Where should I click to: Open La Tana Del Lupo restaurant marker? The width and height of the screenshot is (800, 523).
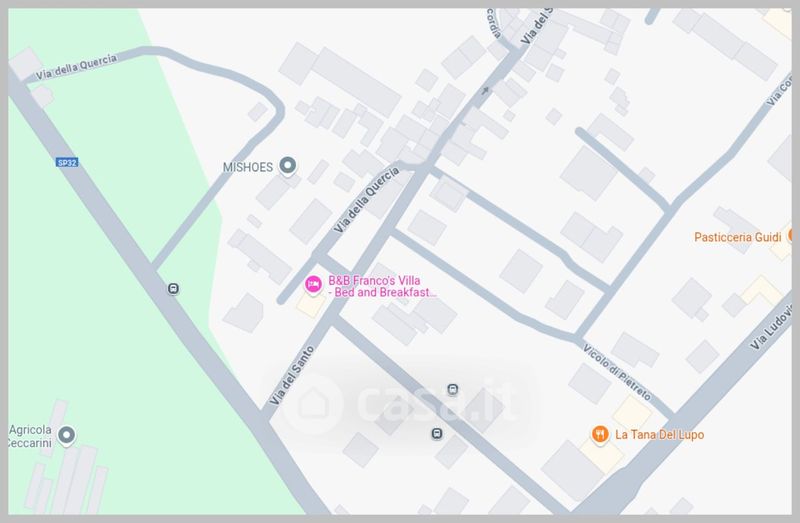[600, 434]
